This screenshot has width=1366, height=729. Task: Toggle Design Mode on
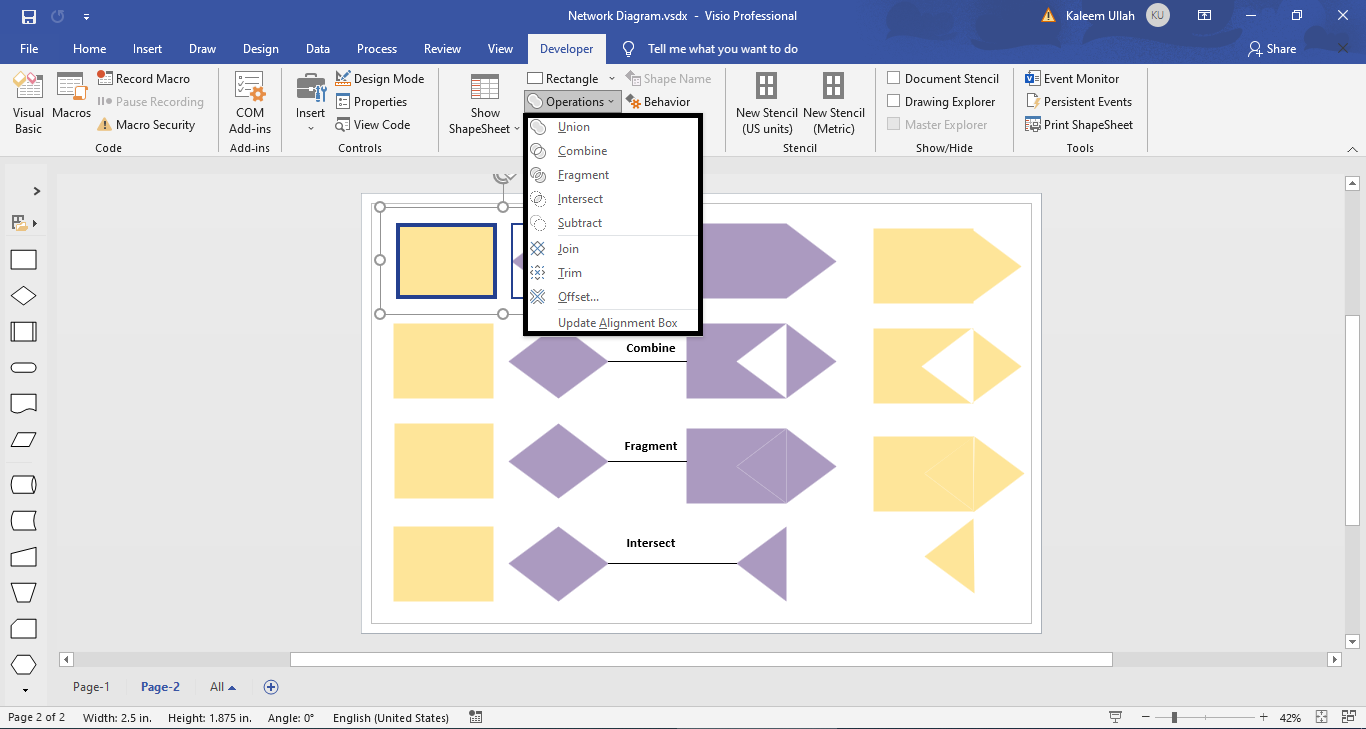383,77
